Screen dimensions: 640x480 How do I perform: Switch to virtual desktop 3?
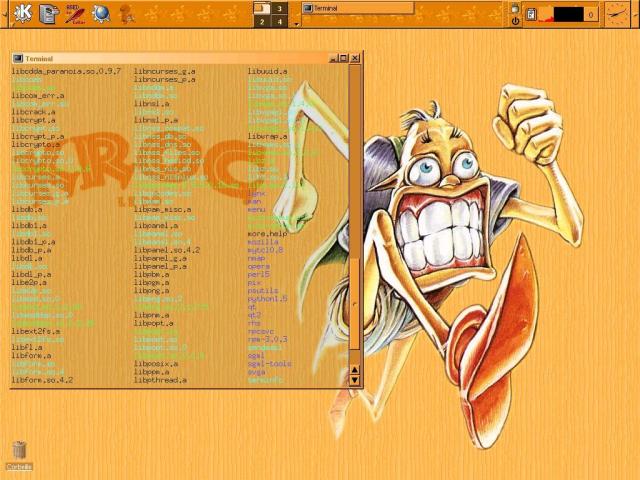[x=280, y=8]
